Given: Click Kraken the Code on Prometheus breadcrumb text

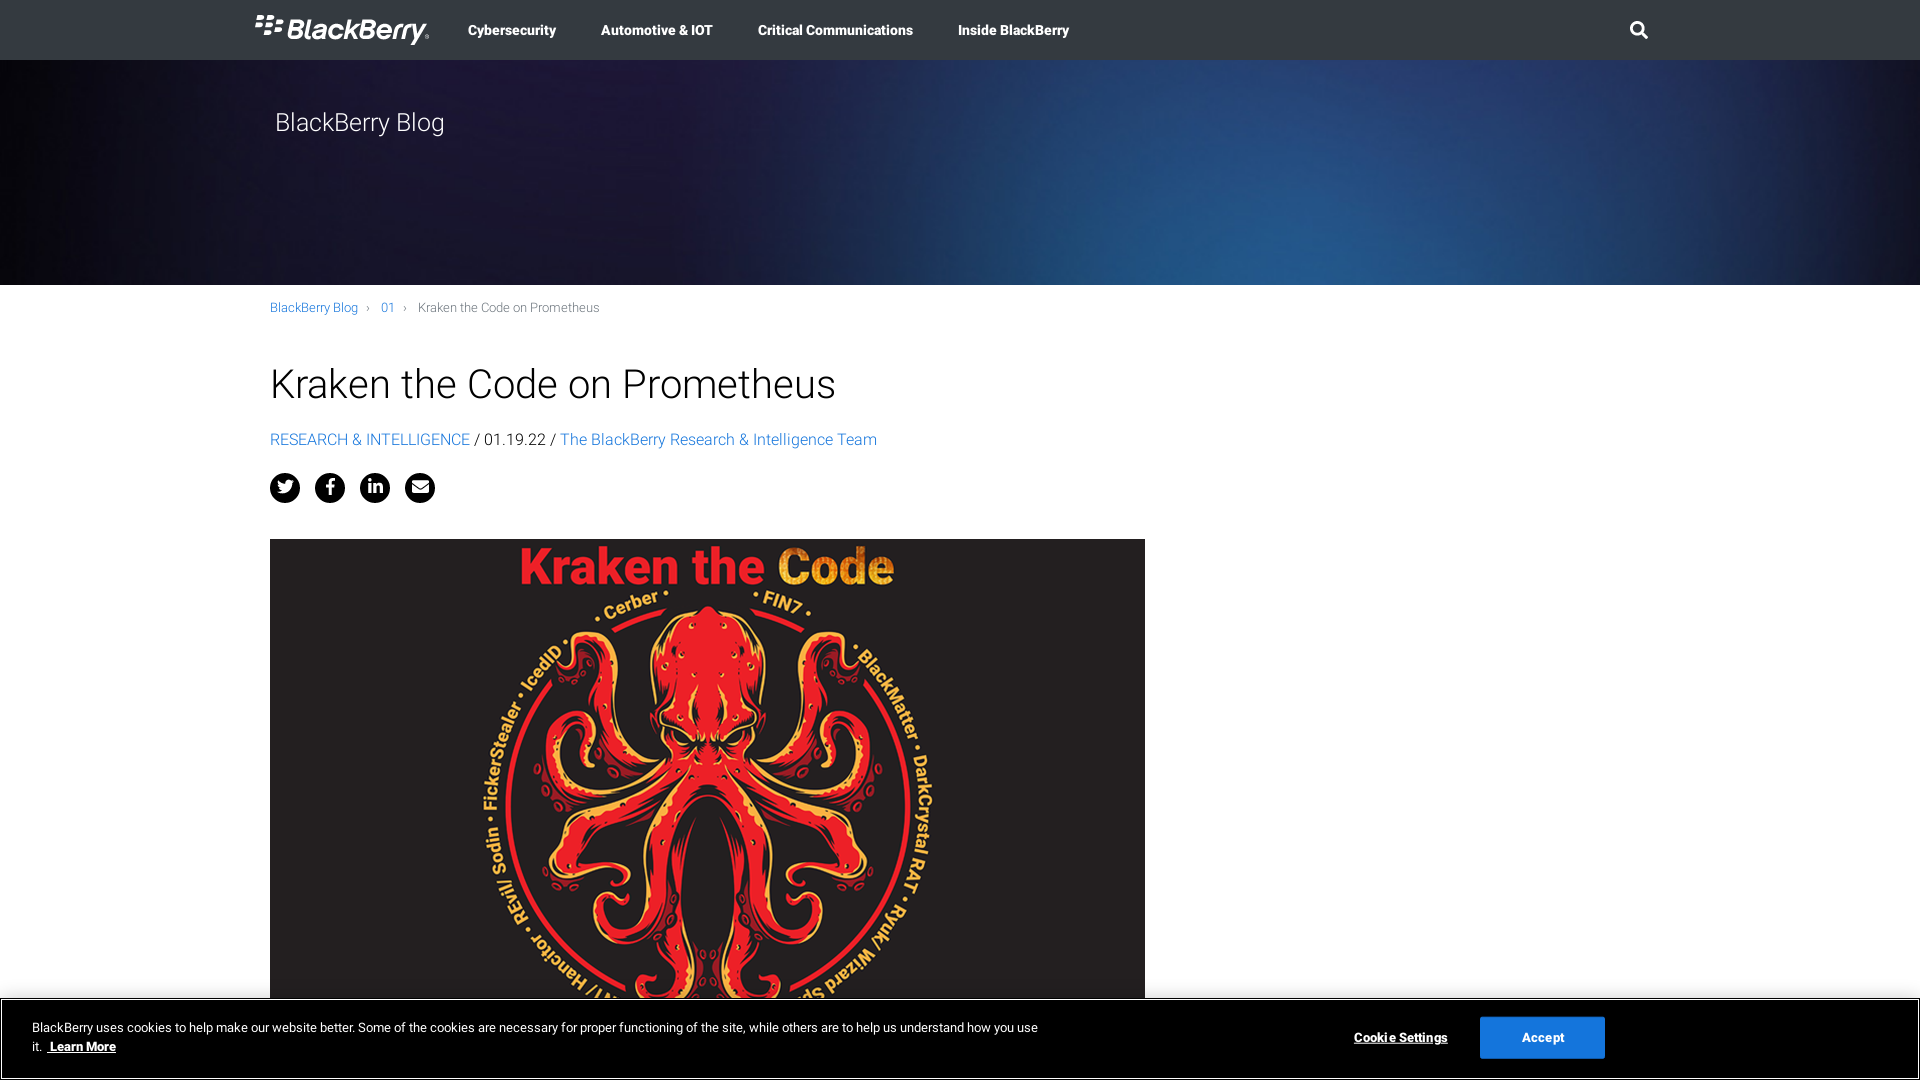Looking at the screenshot, I should pos(509,308).
